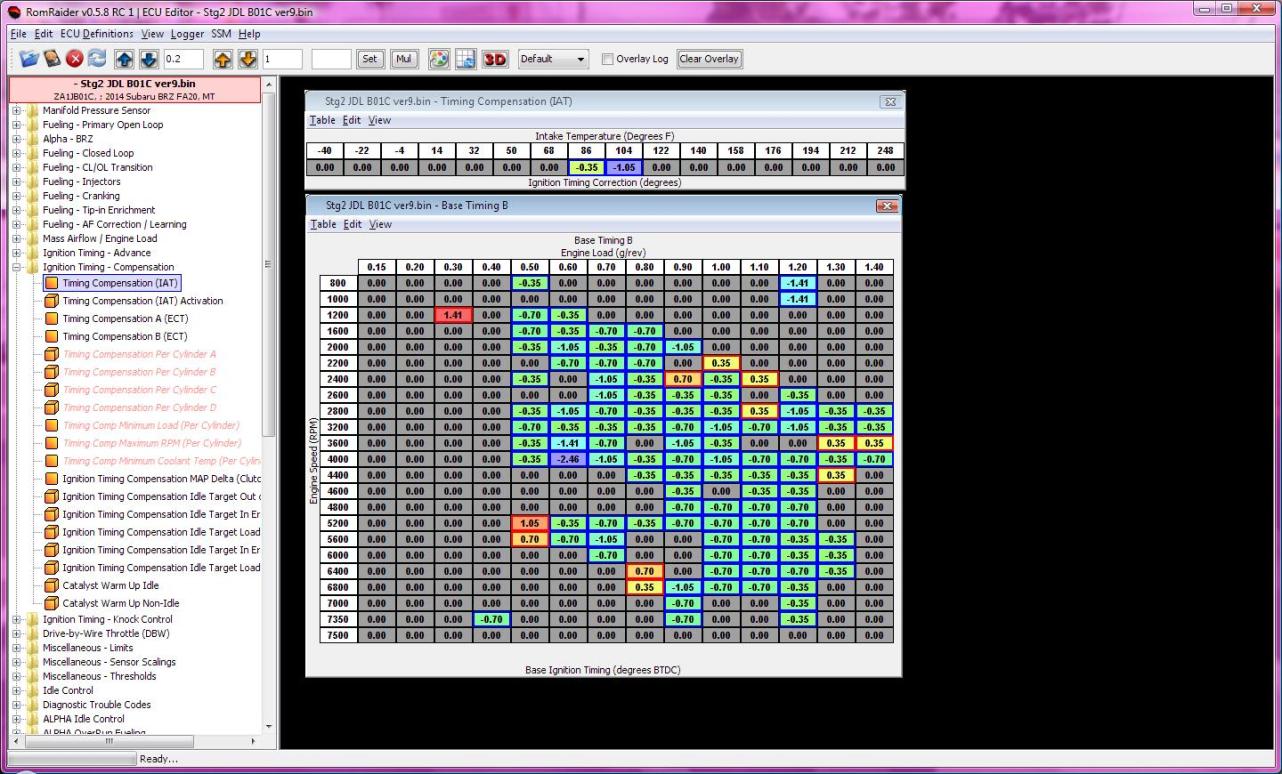The width and height of the screenshot is (1282, 774).
Task: Expand the Fueling - Injectors tree node
Action: click(17, 182)
